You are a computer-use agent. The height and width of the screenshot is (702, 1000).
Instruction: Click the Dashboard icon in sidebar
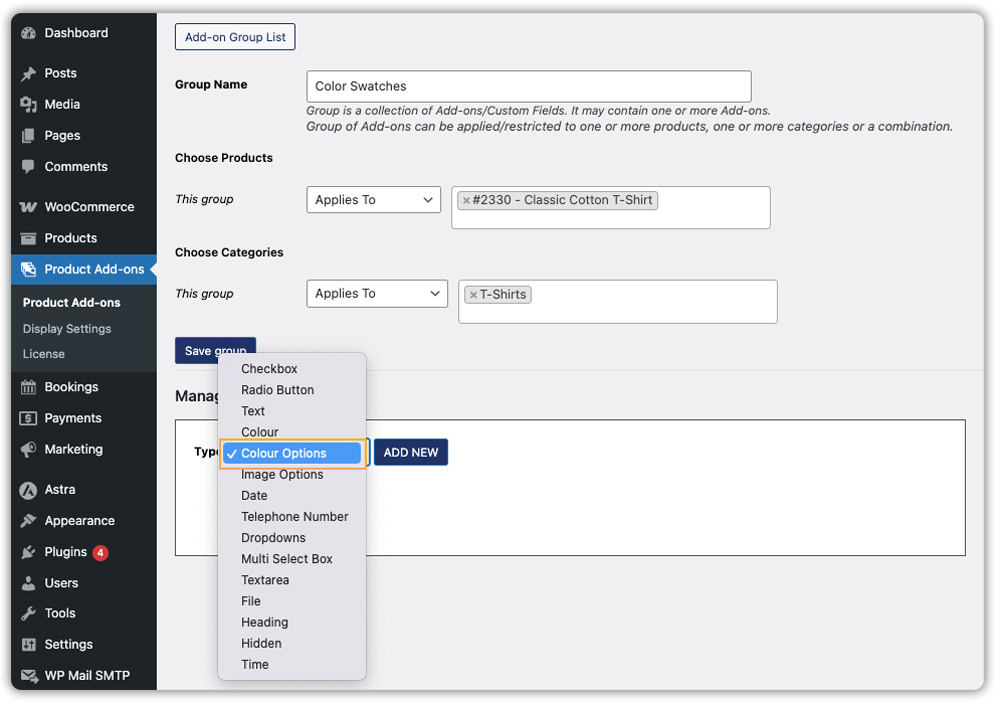pos(28,33)
